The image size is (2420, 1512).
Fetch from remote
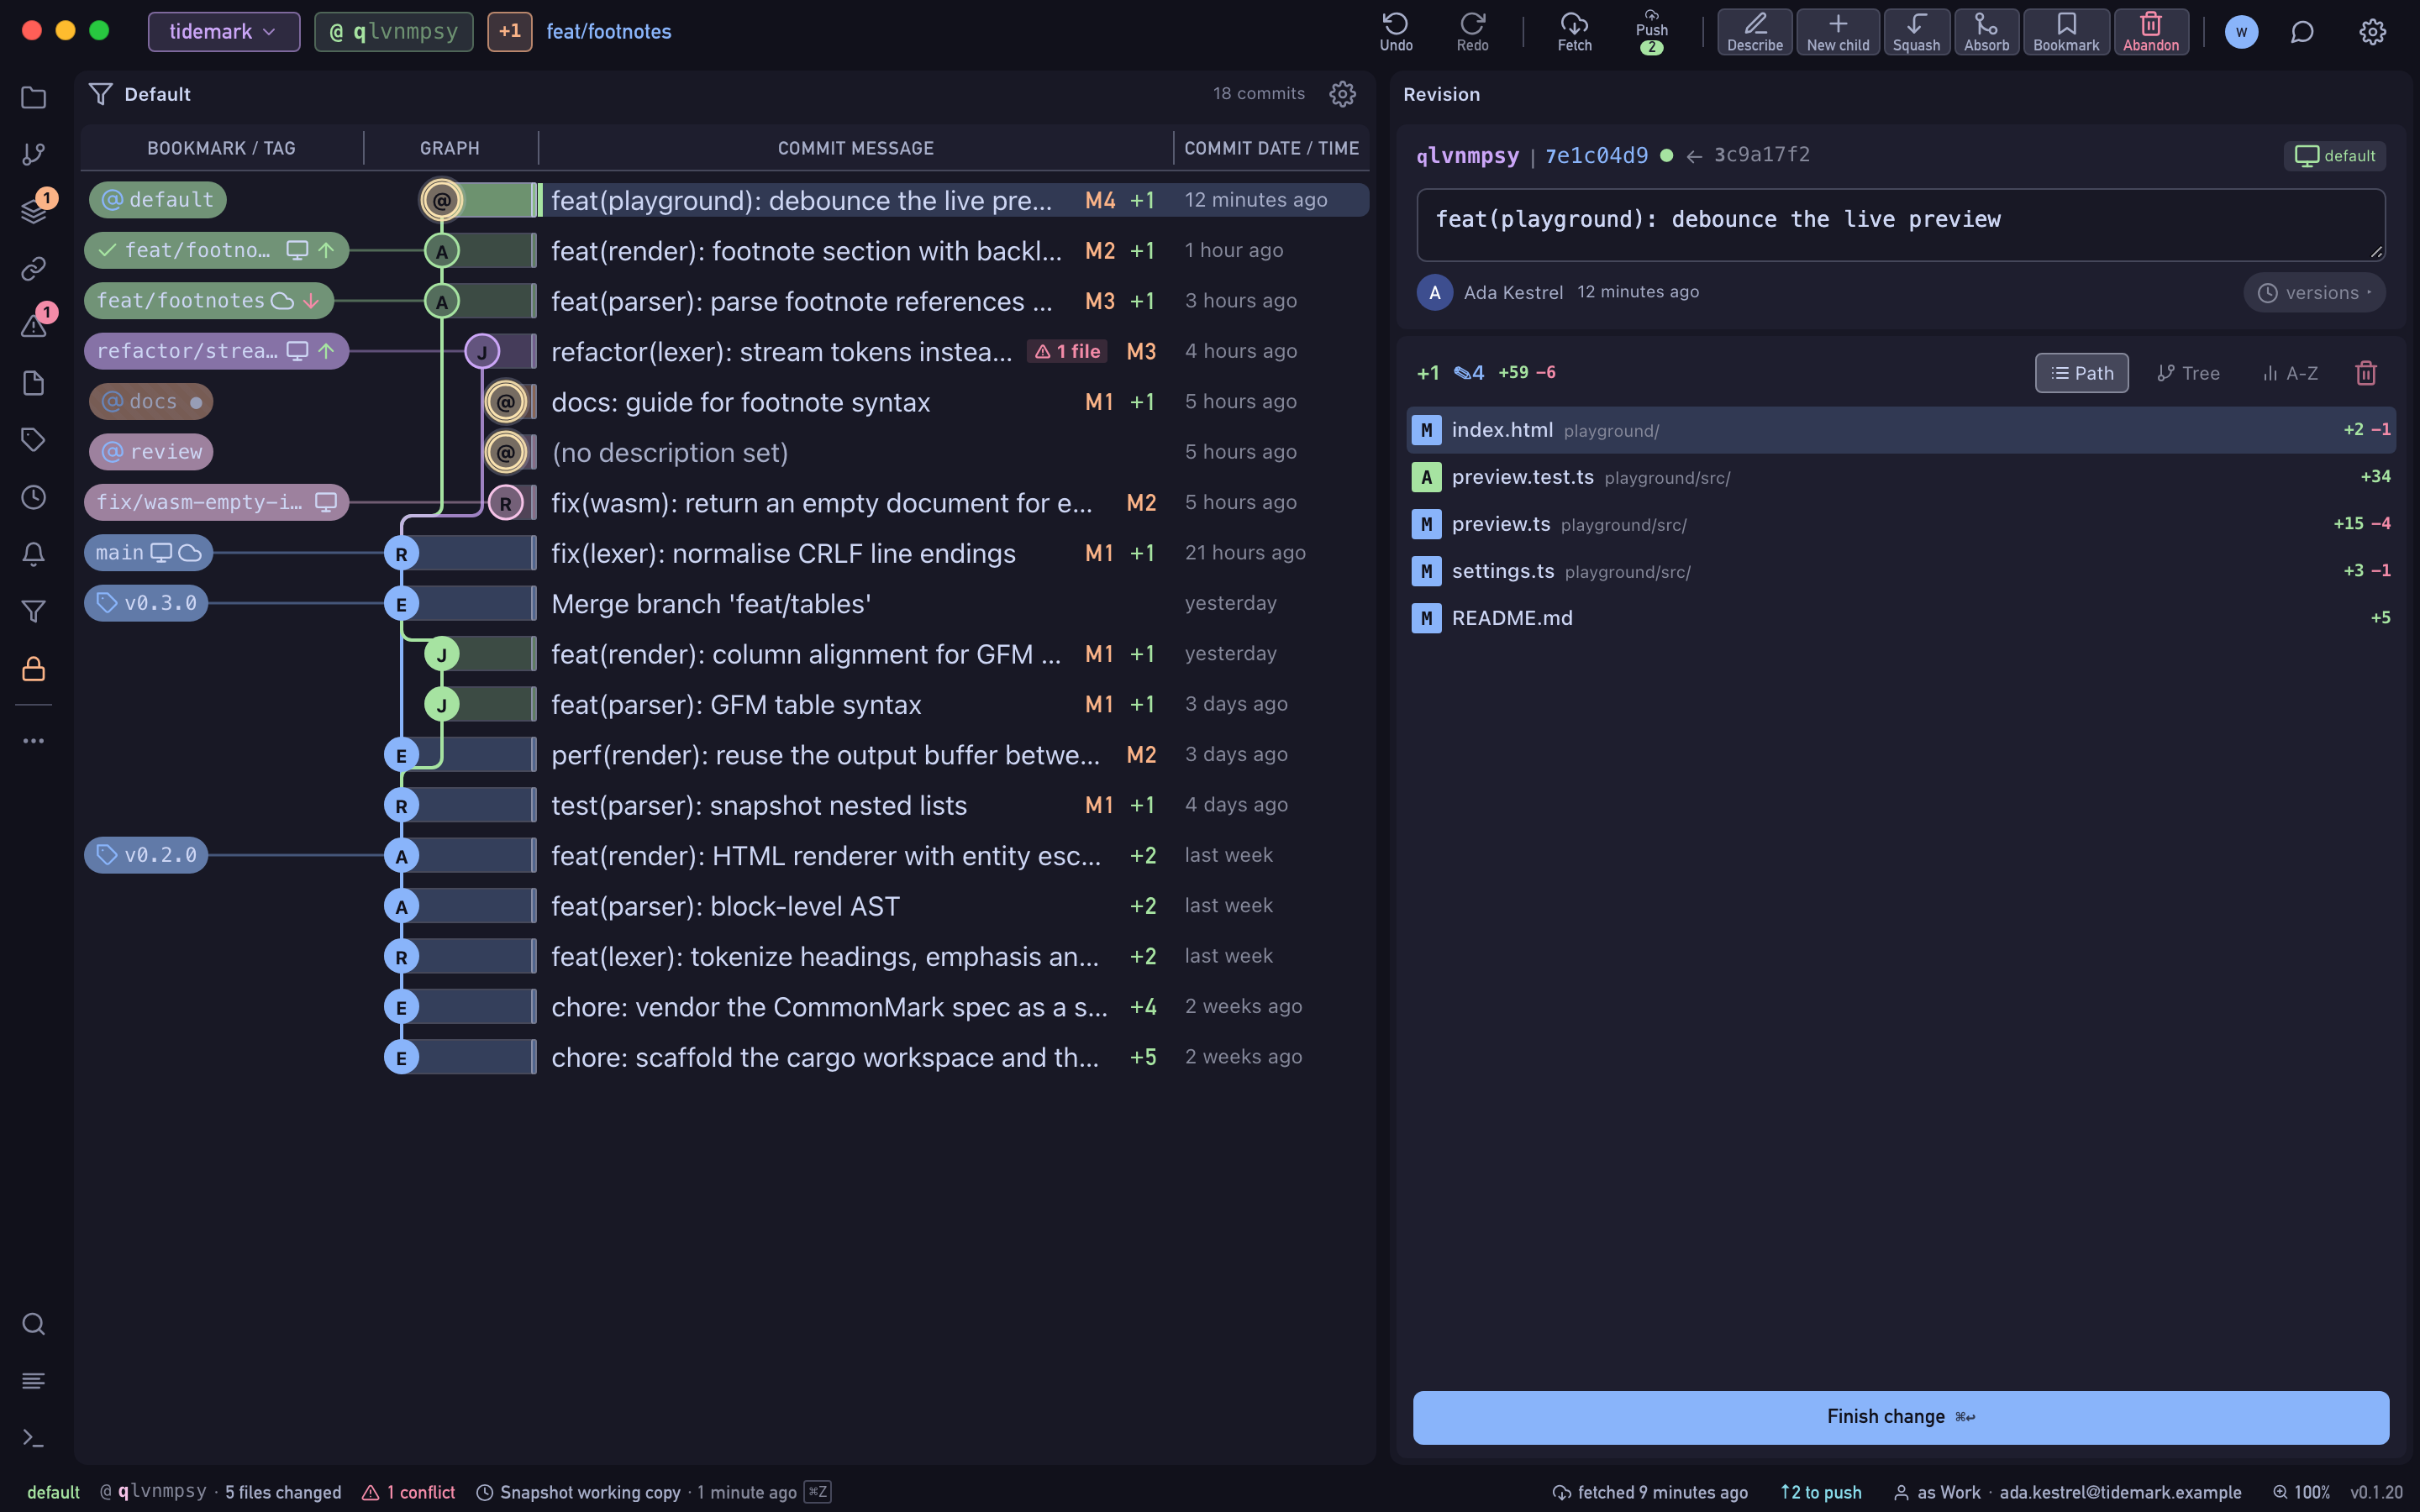tap(1574, 32)
